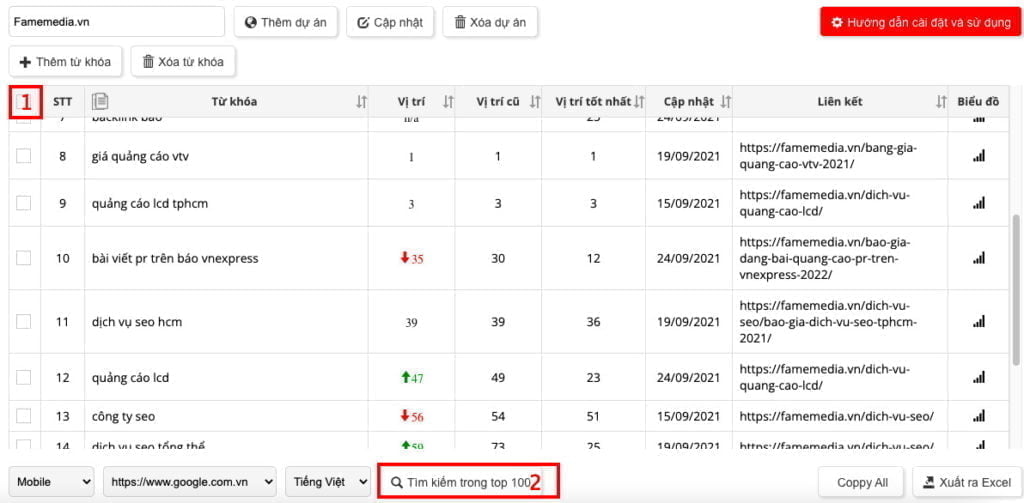This screenshot has height=503, width=1024.
Task: Show chart for 'công ty seo' keyword
Action: click(x=978, y=416)
